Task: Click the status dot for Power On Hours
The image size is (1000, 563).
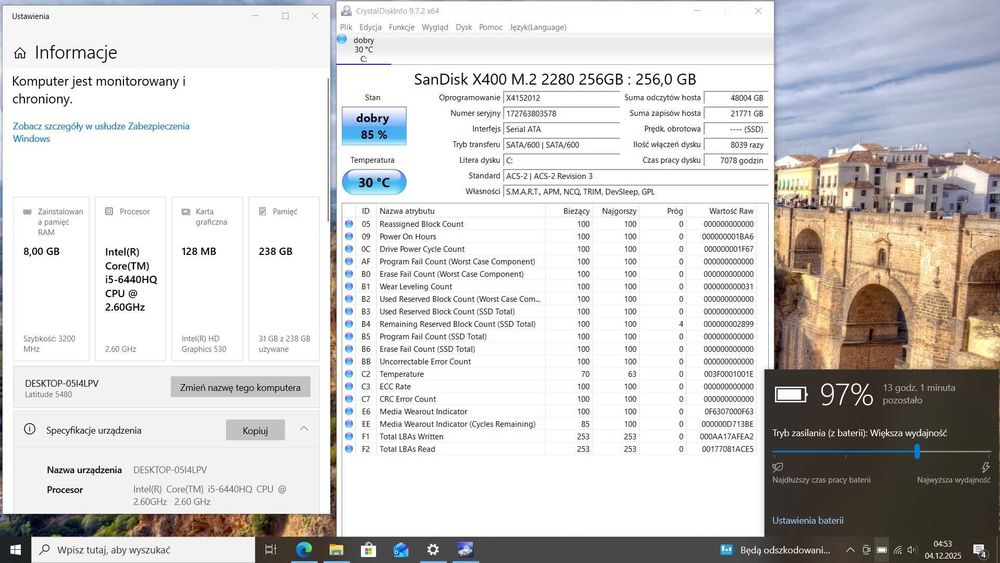Action: [x=349, y=237]
